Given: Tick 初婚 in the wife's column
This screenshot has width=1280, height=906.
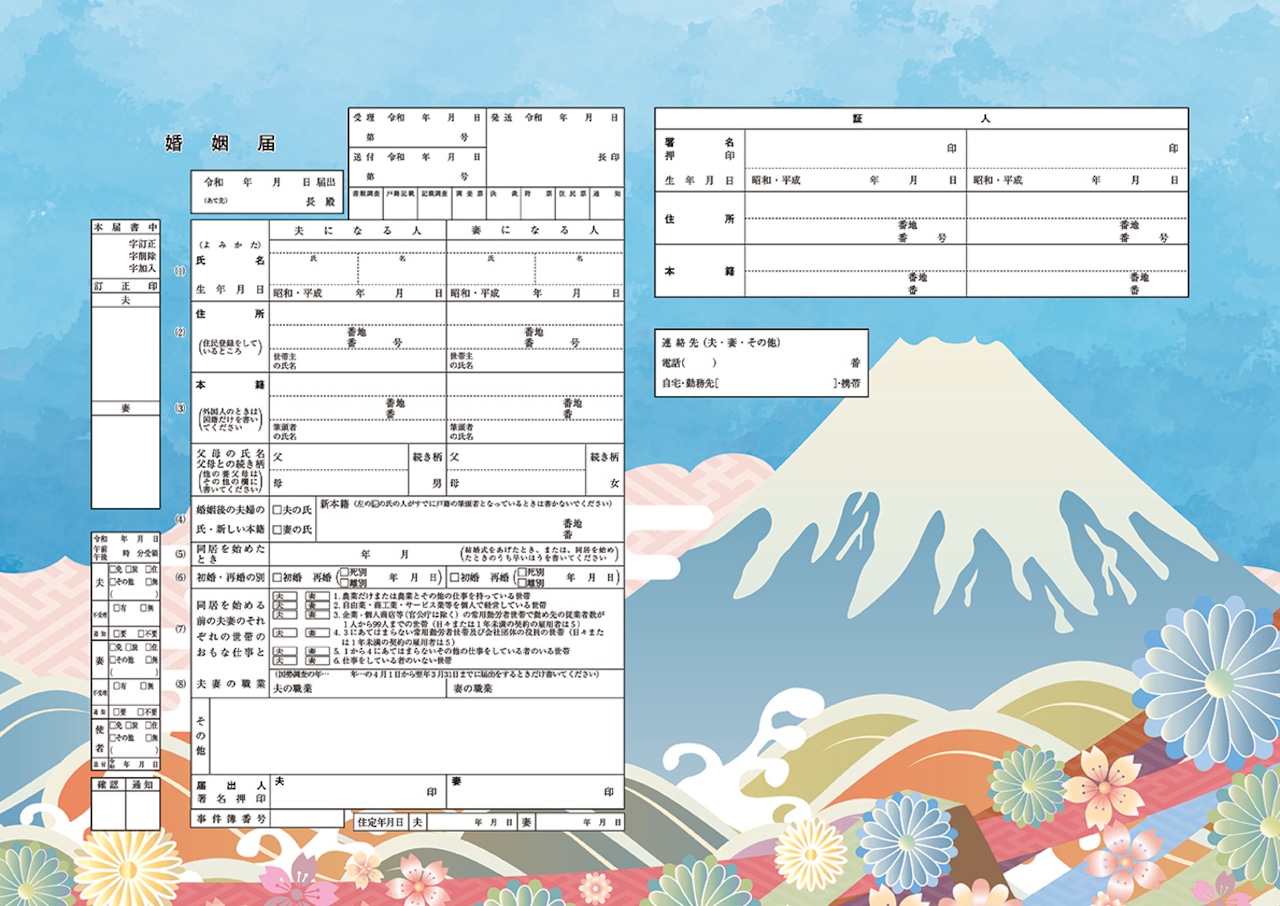Looking at the screenshot, I should [x=454, y=578].
